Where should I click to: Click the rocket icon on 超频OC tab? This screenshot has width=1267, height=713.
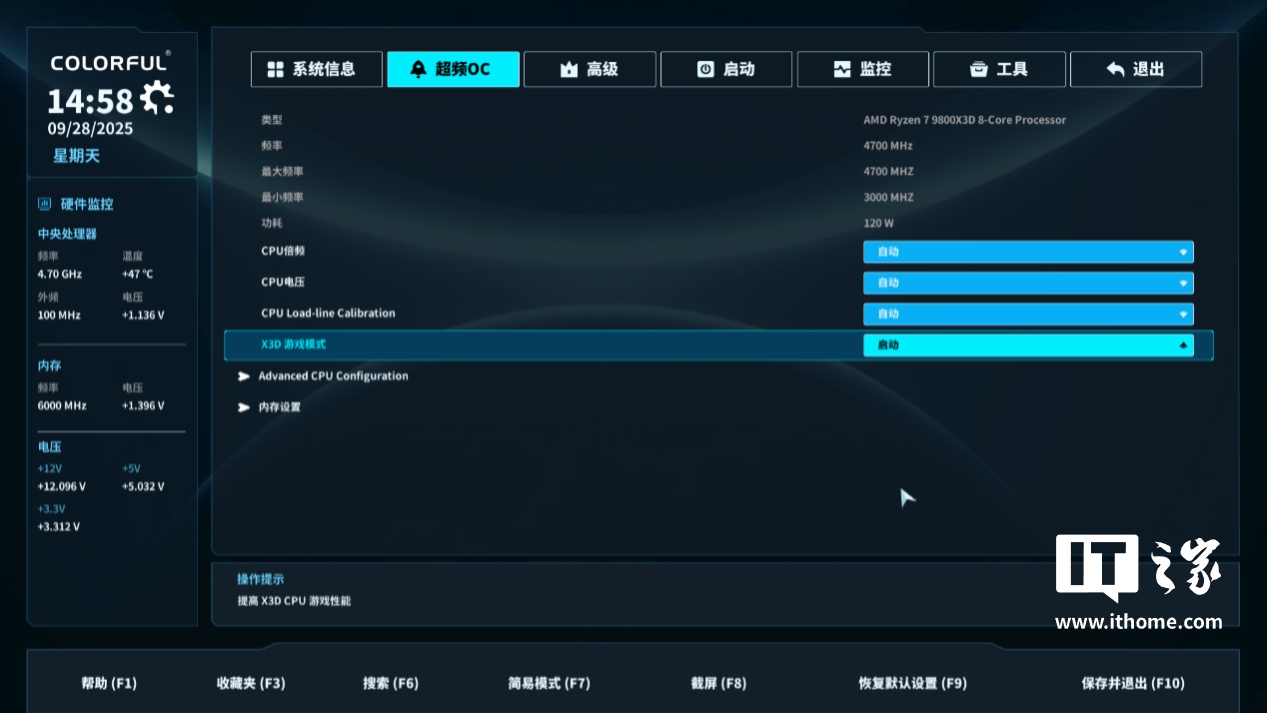(419, 69)
